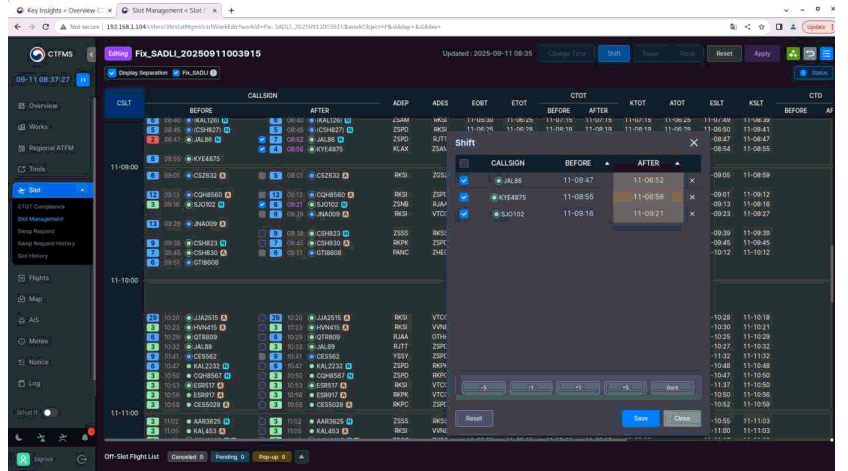Log out using the exit icon

(82, 459)
